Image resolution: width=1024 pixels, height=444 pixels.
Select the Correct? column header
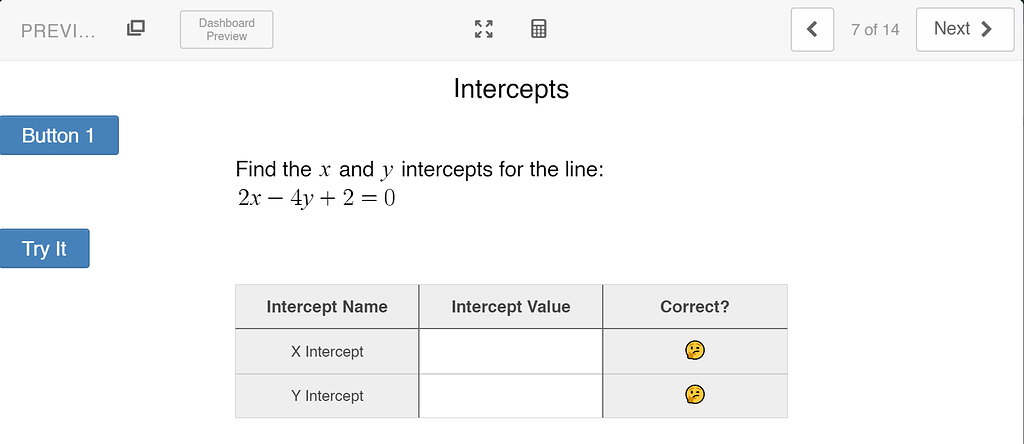695,306
